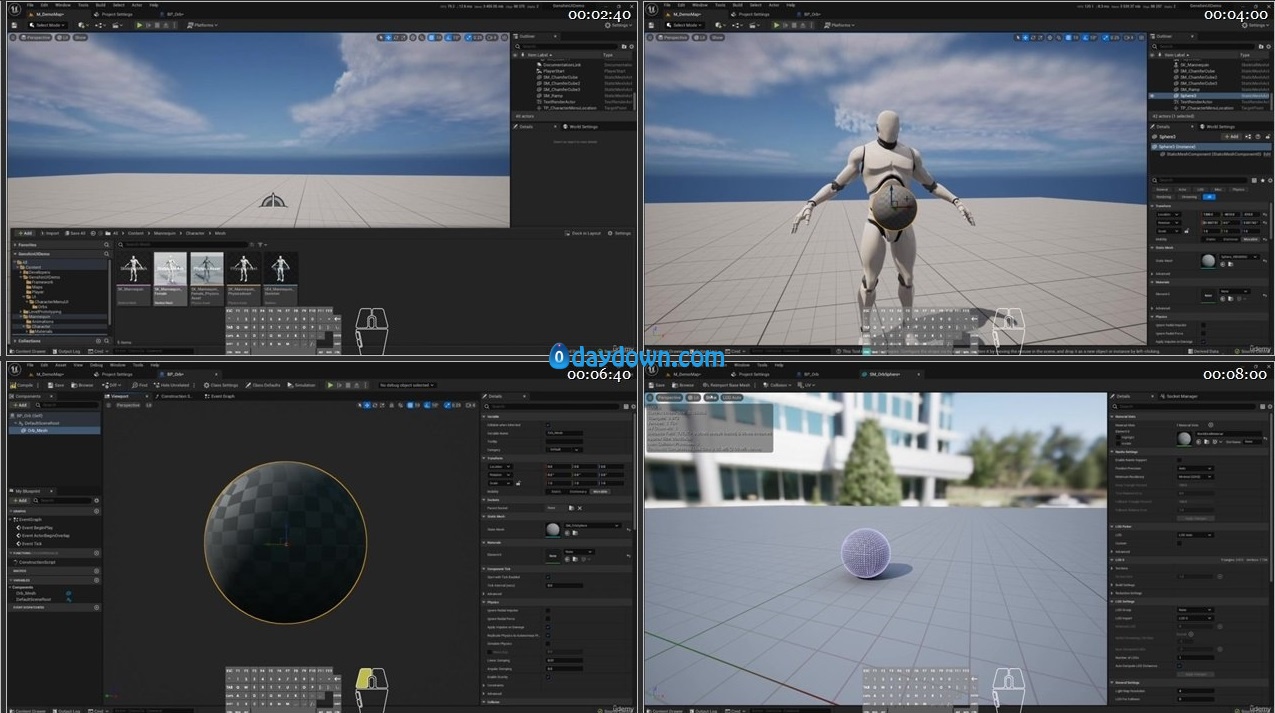Image resolution: width=1275 pixels, height=713 pixels.
Task: Click the Compile button in the 00:06:40 frame
Action: coord(21,385)
